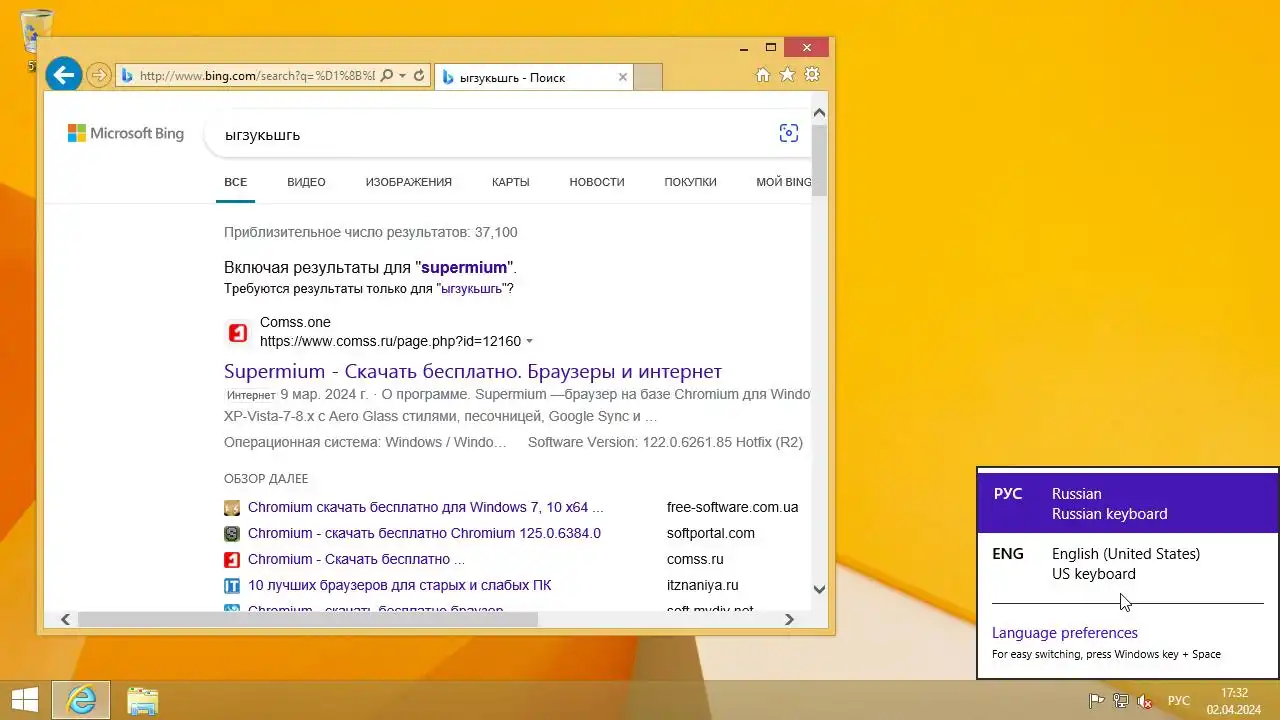Open the Tools gear icon

pos(812,75)
